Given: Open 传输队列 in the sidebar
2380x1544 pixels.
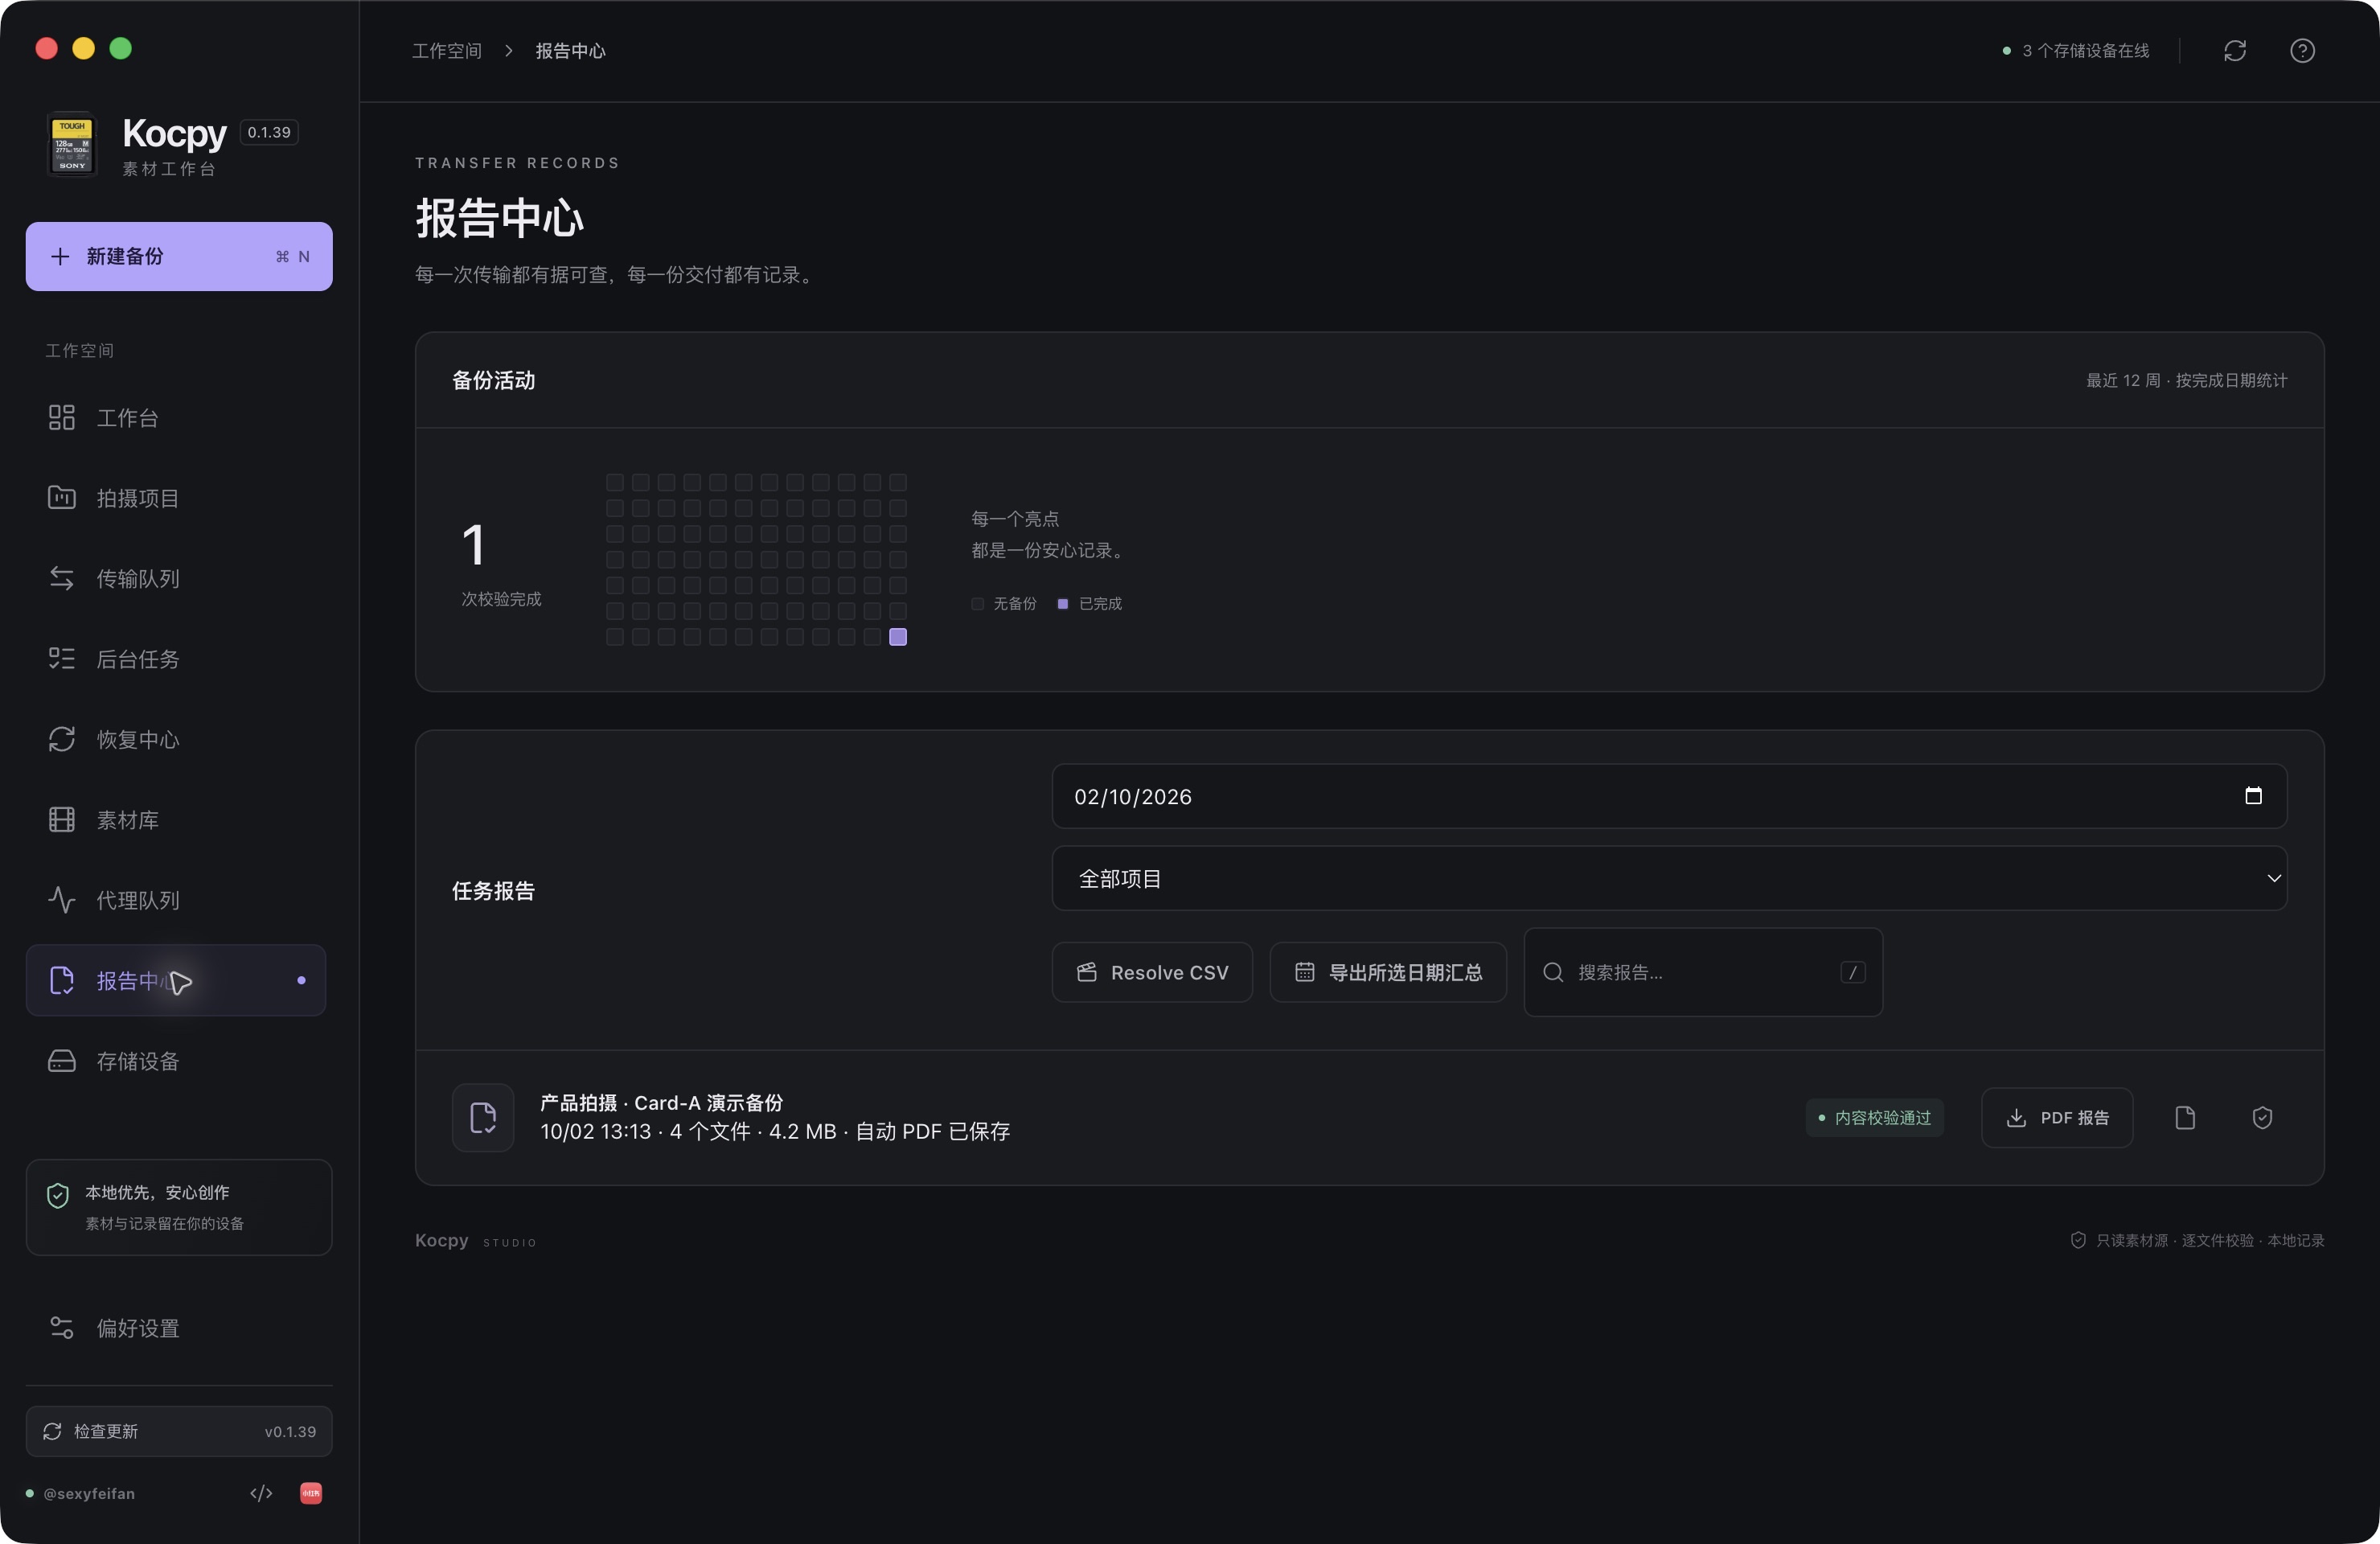Looking at the screenshot, I should click(176, 578).
